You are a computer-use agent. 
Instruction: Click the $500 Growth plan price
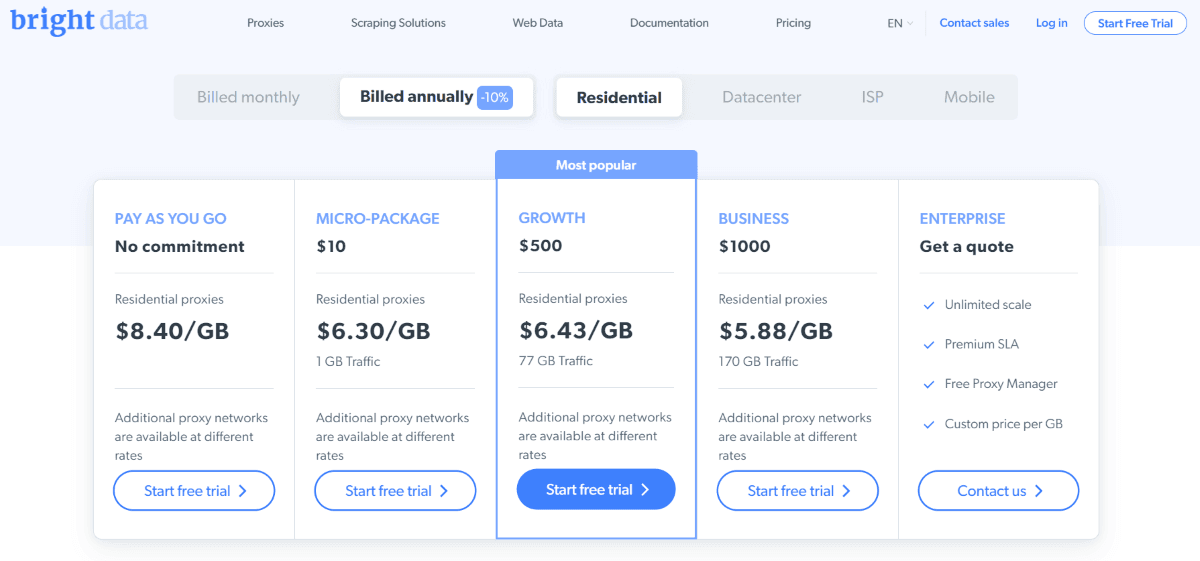(x=541, y=245)
